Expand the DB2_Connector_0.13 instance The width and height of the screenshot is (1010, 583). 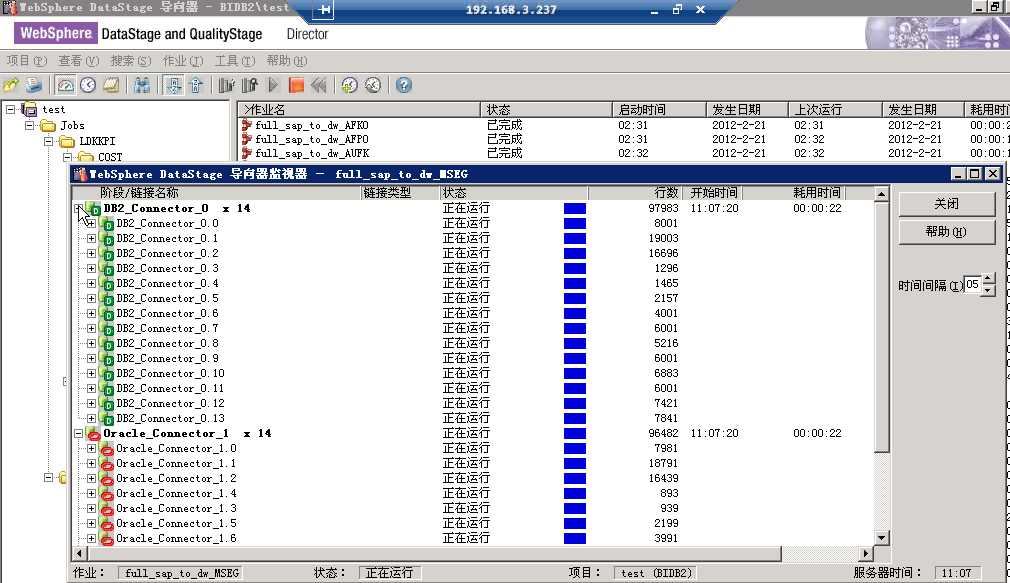click(x=91, y=419)
